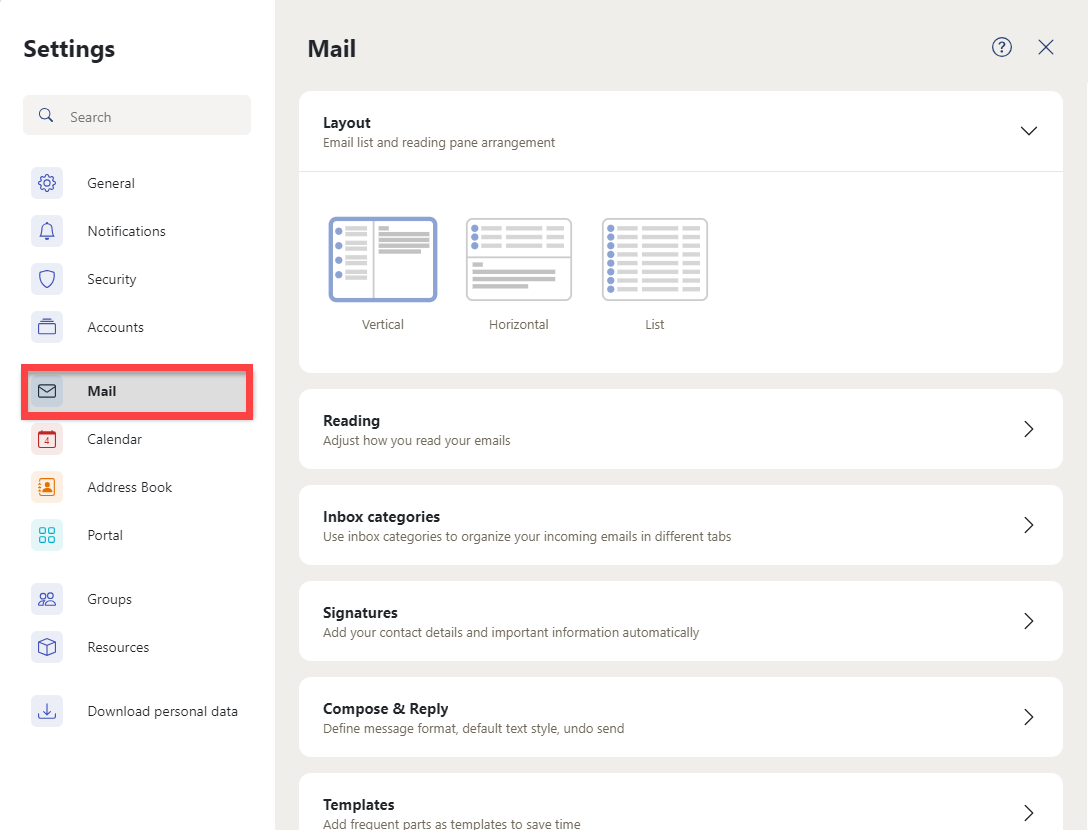
Task: Choose the Horizontal layout thumbnail
Action: coord(518,260)
